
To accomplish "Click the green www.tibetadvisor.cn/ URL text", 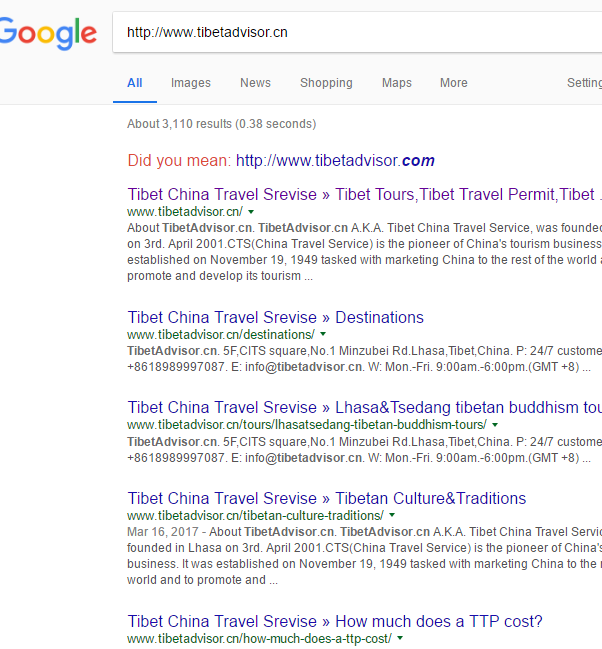I will (185, 212).
